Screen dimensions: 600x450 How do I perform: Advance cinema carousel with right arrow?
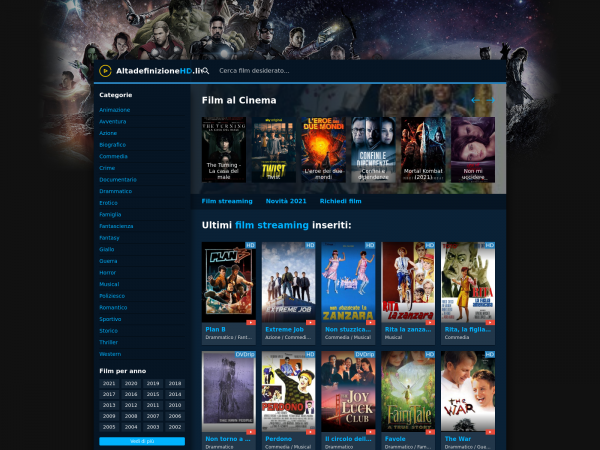coord(491,100)
